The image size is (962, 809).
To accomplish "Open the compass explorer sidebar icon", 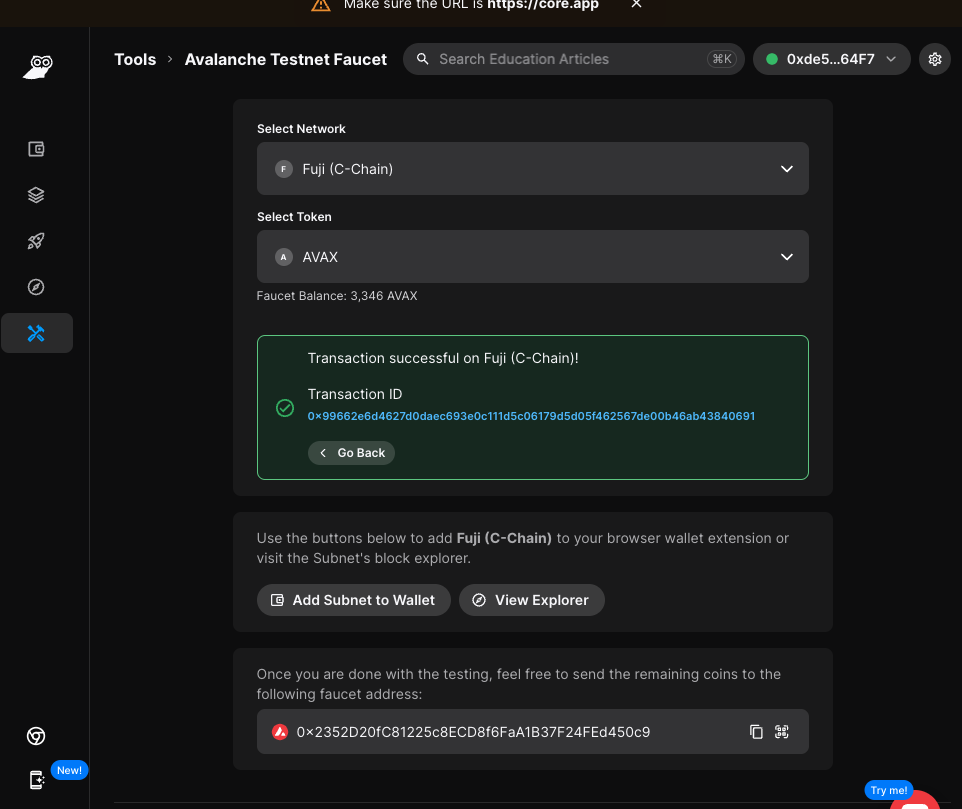I will coord(36,287).
